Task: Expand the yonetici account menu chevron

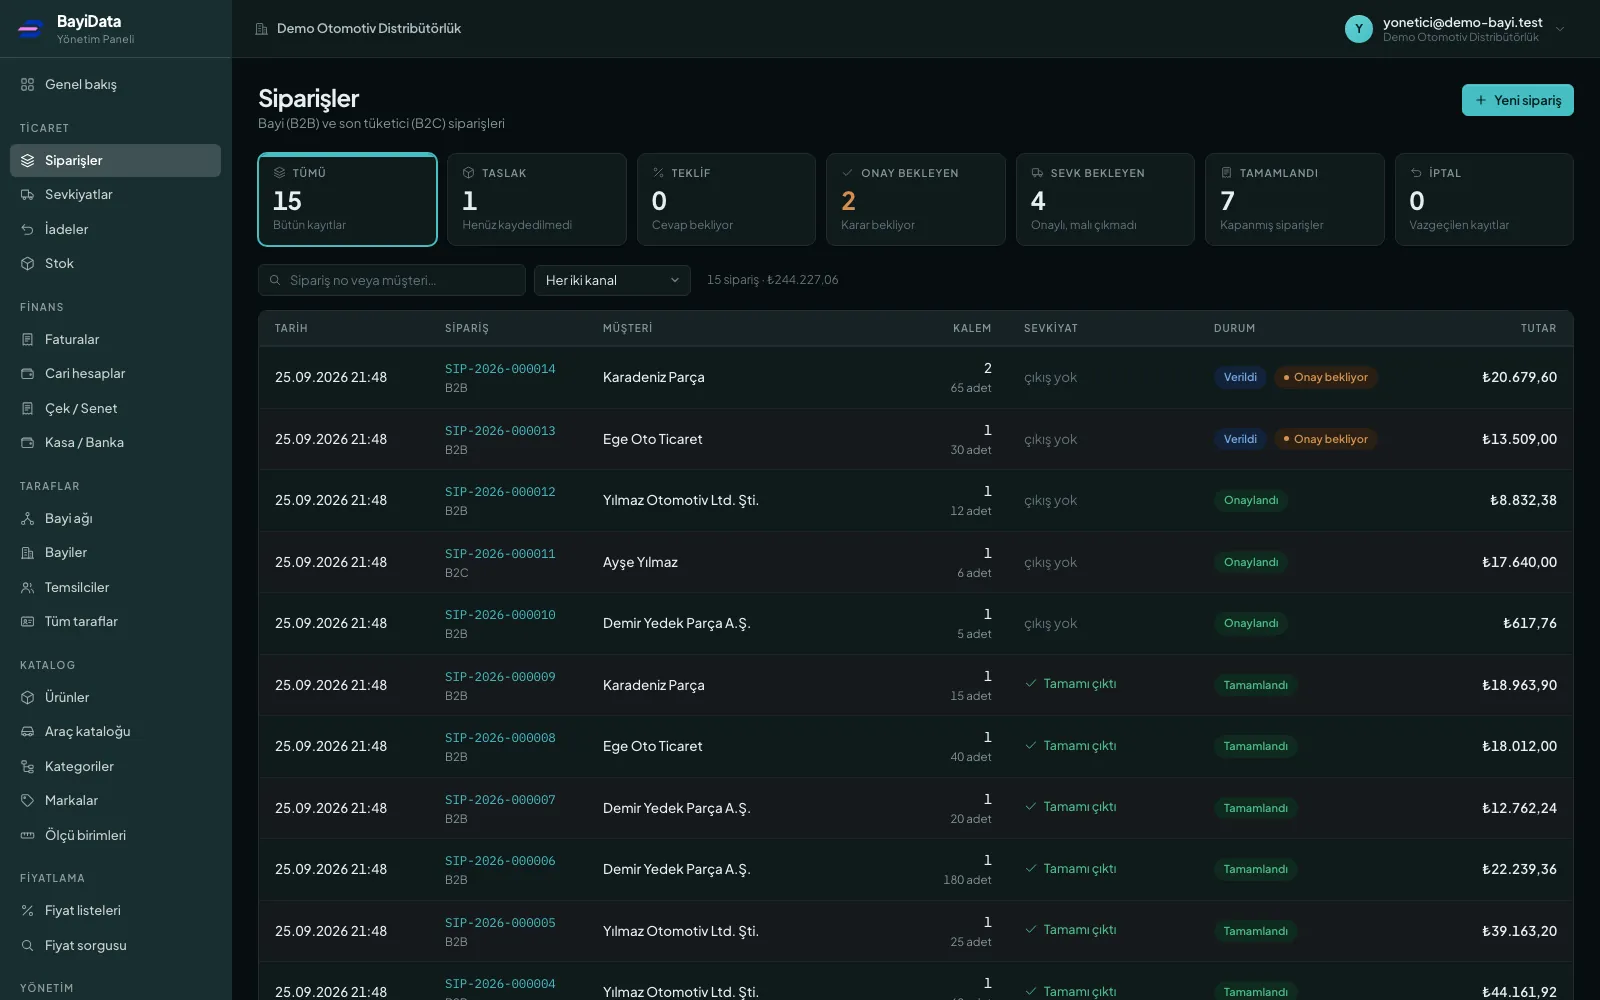Action: [x=1560, y=29]
